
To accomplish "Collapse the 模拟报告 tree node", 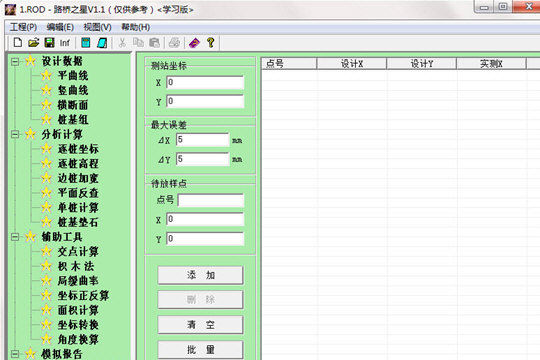I will 15,354.
